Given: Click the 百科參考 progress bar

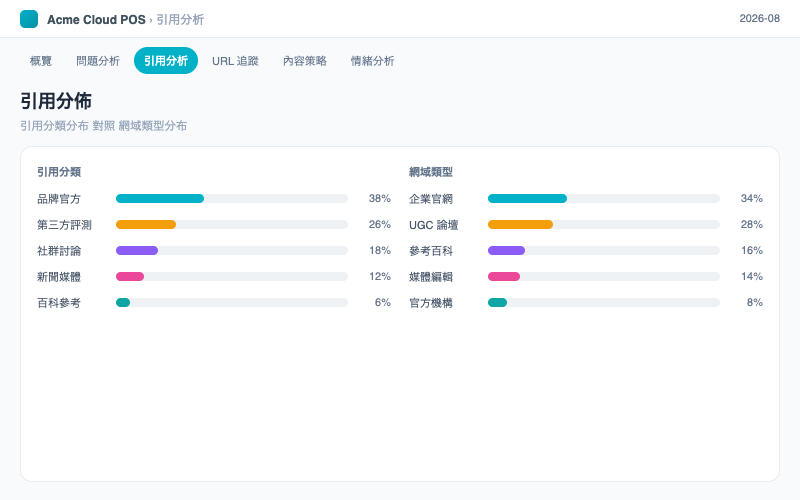Looking at the screenshot, I should coord(232,303).
